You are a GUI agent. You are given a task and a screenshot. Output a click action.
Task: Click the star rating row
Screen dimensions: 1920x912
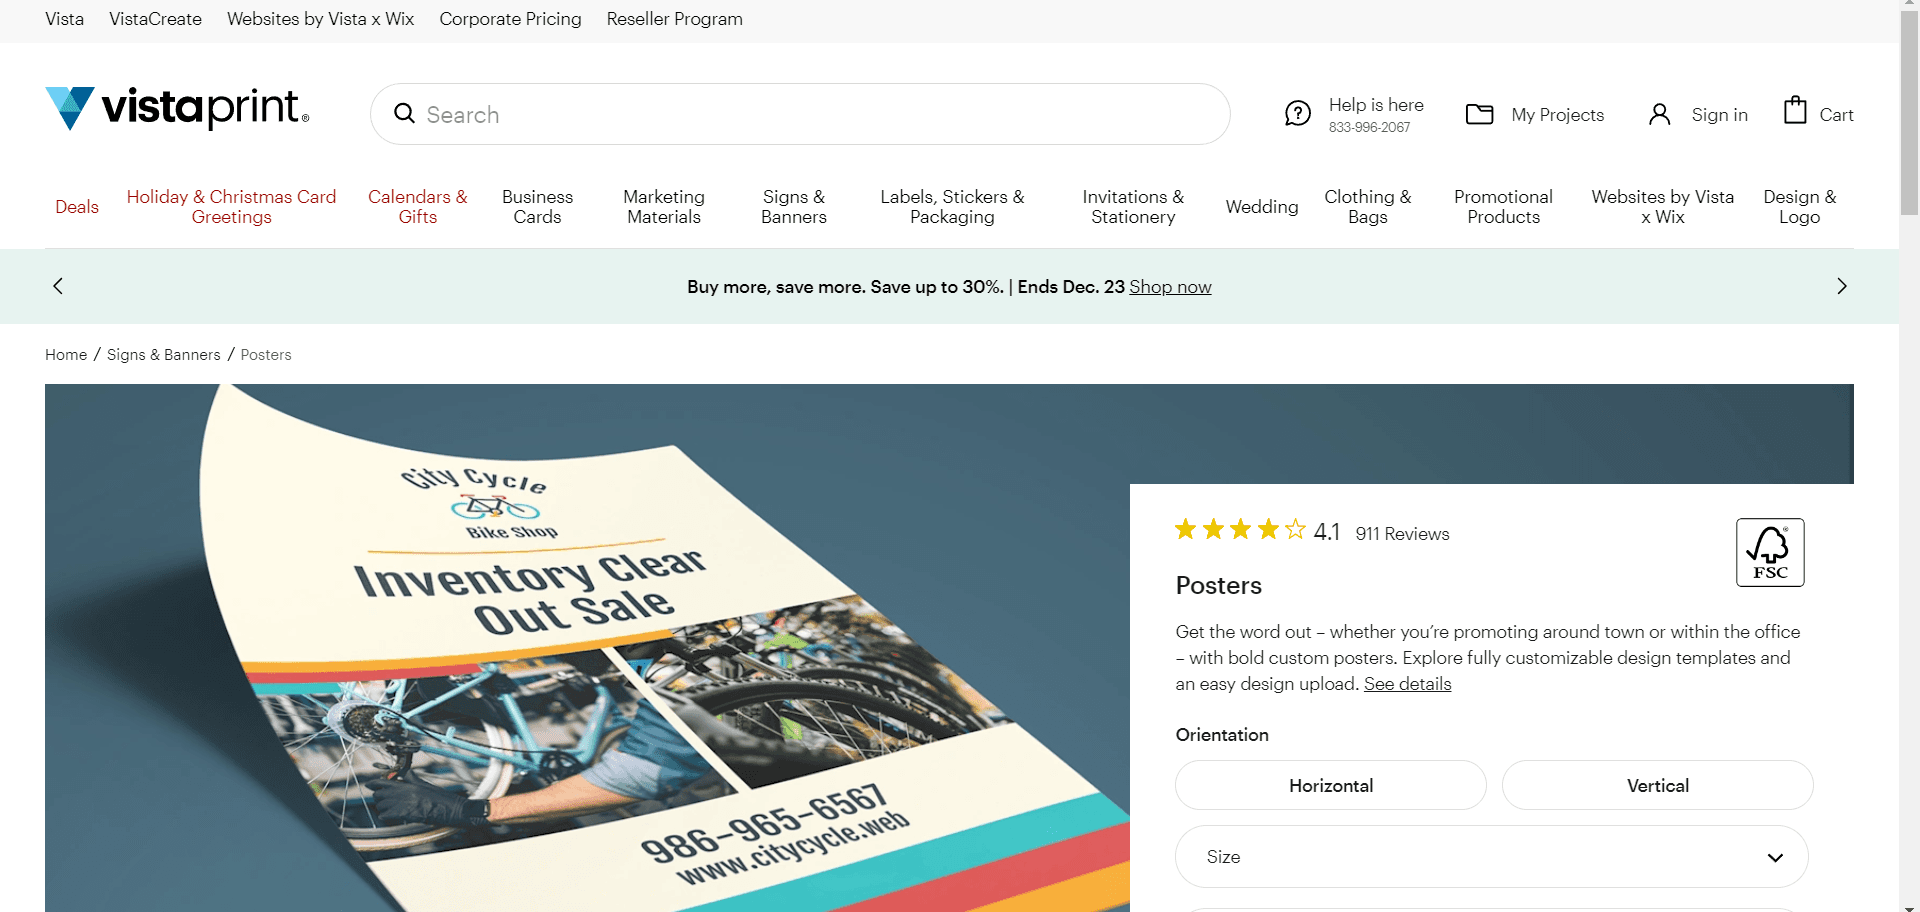coord(1240,530)
